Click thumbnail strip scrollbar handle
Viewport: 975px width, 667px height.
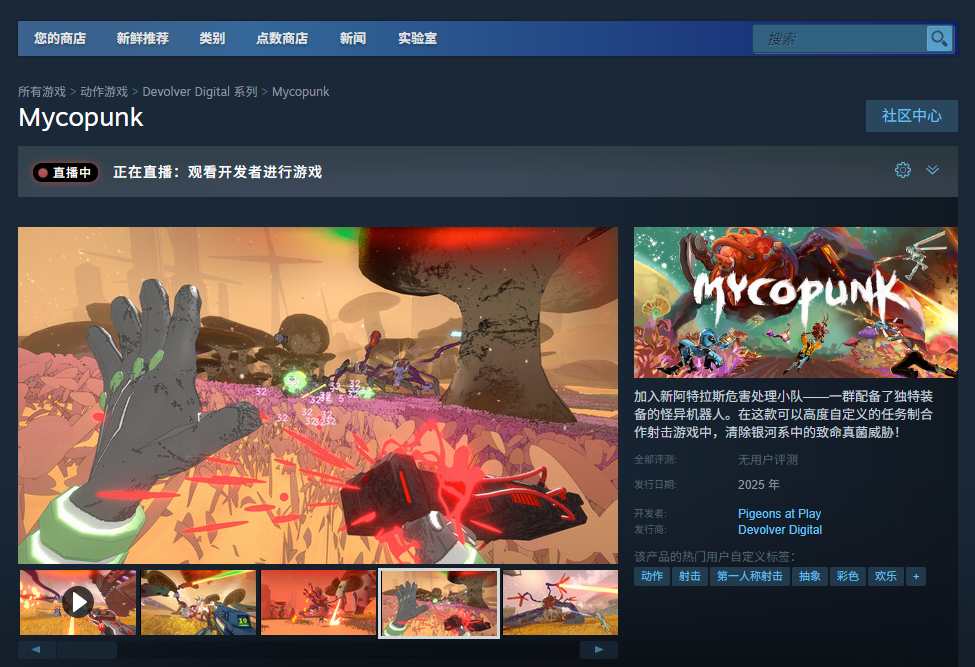(x=86, y=650)
